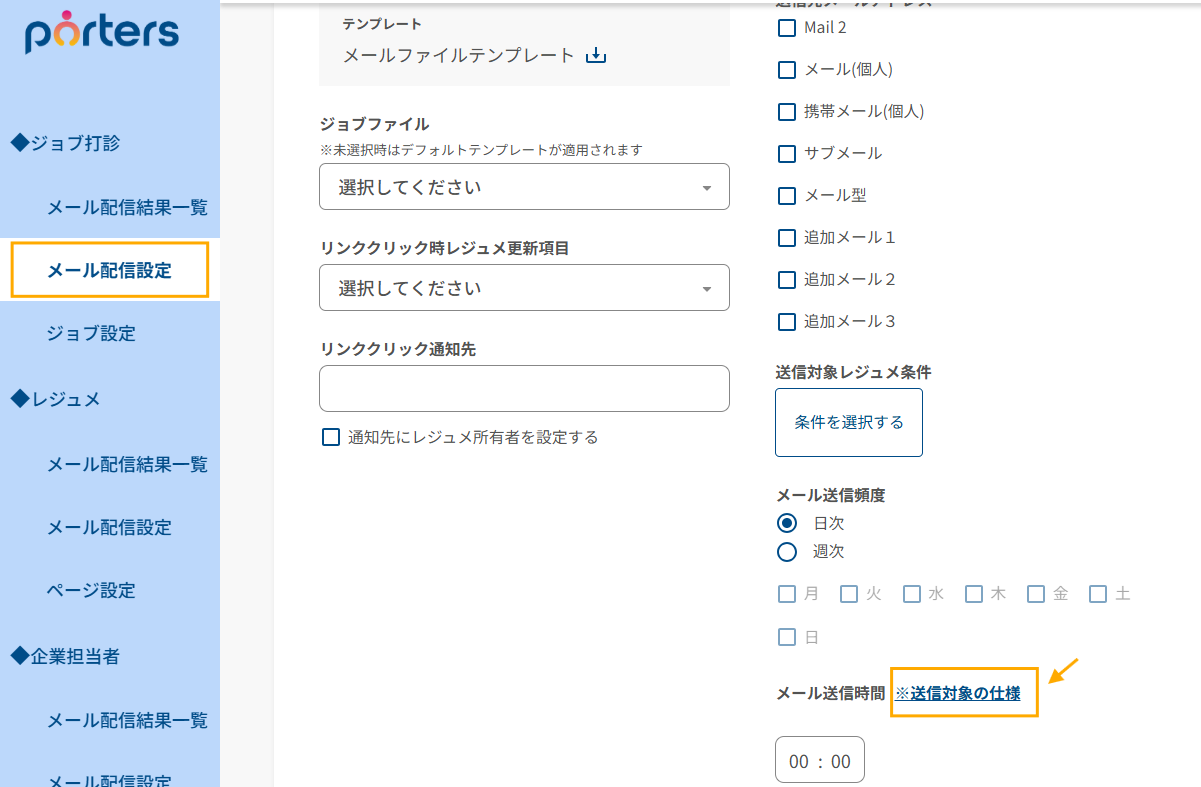This screenshot has width=1201, height=787.
Task: Click the 条件を選択する button
Action: point(848,423)
